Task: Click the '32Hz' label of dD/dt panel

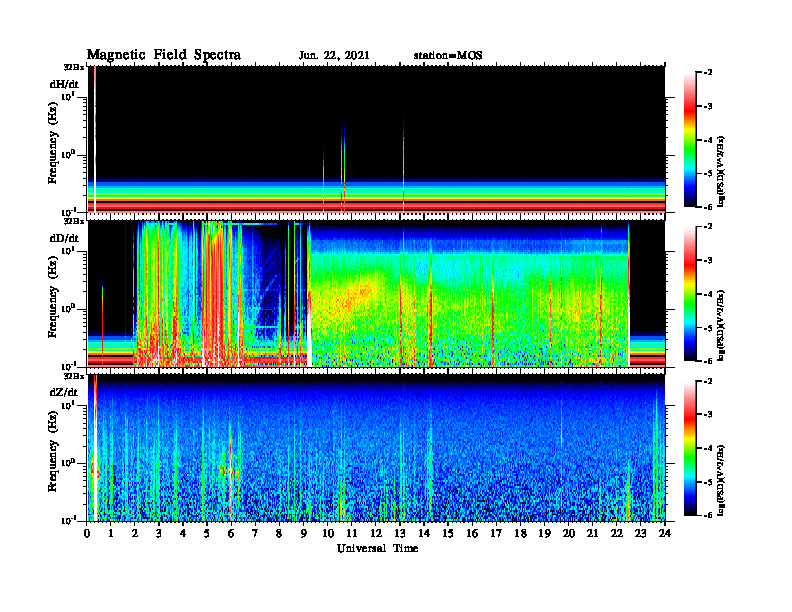Action: 74,221
